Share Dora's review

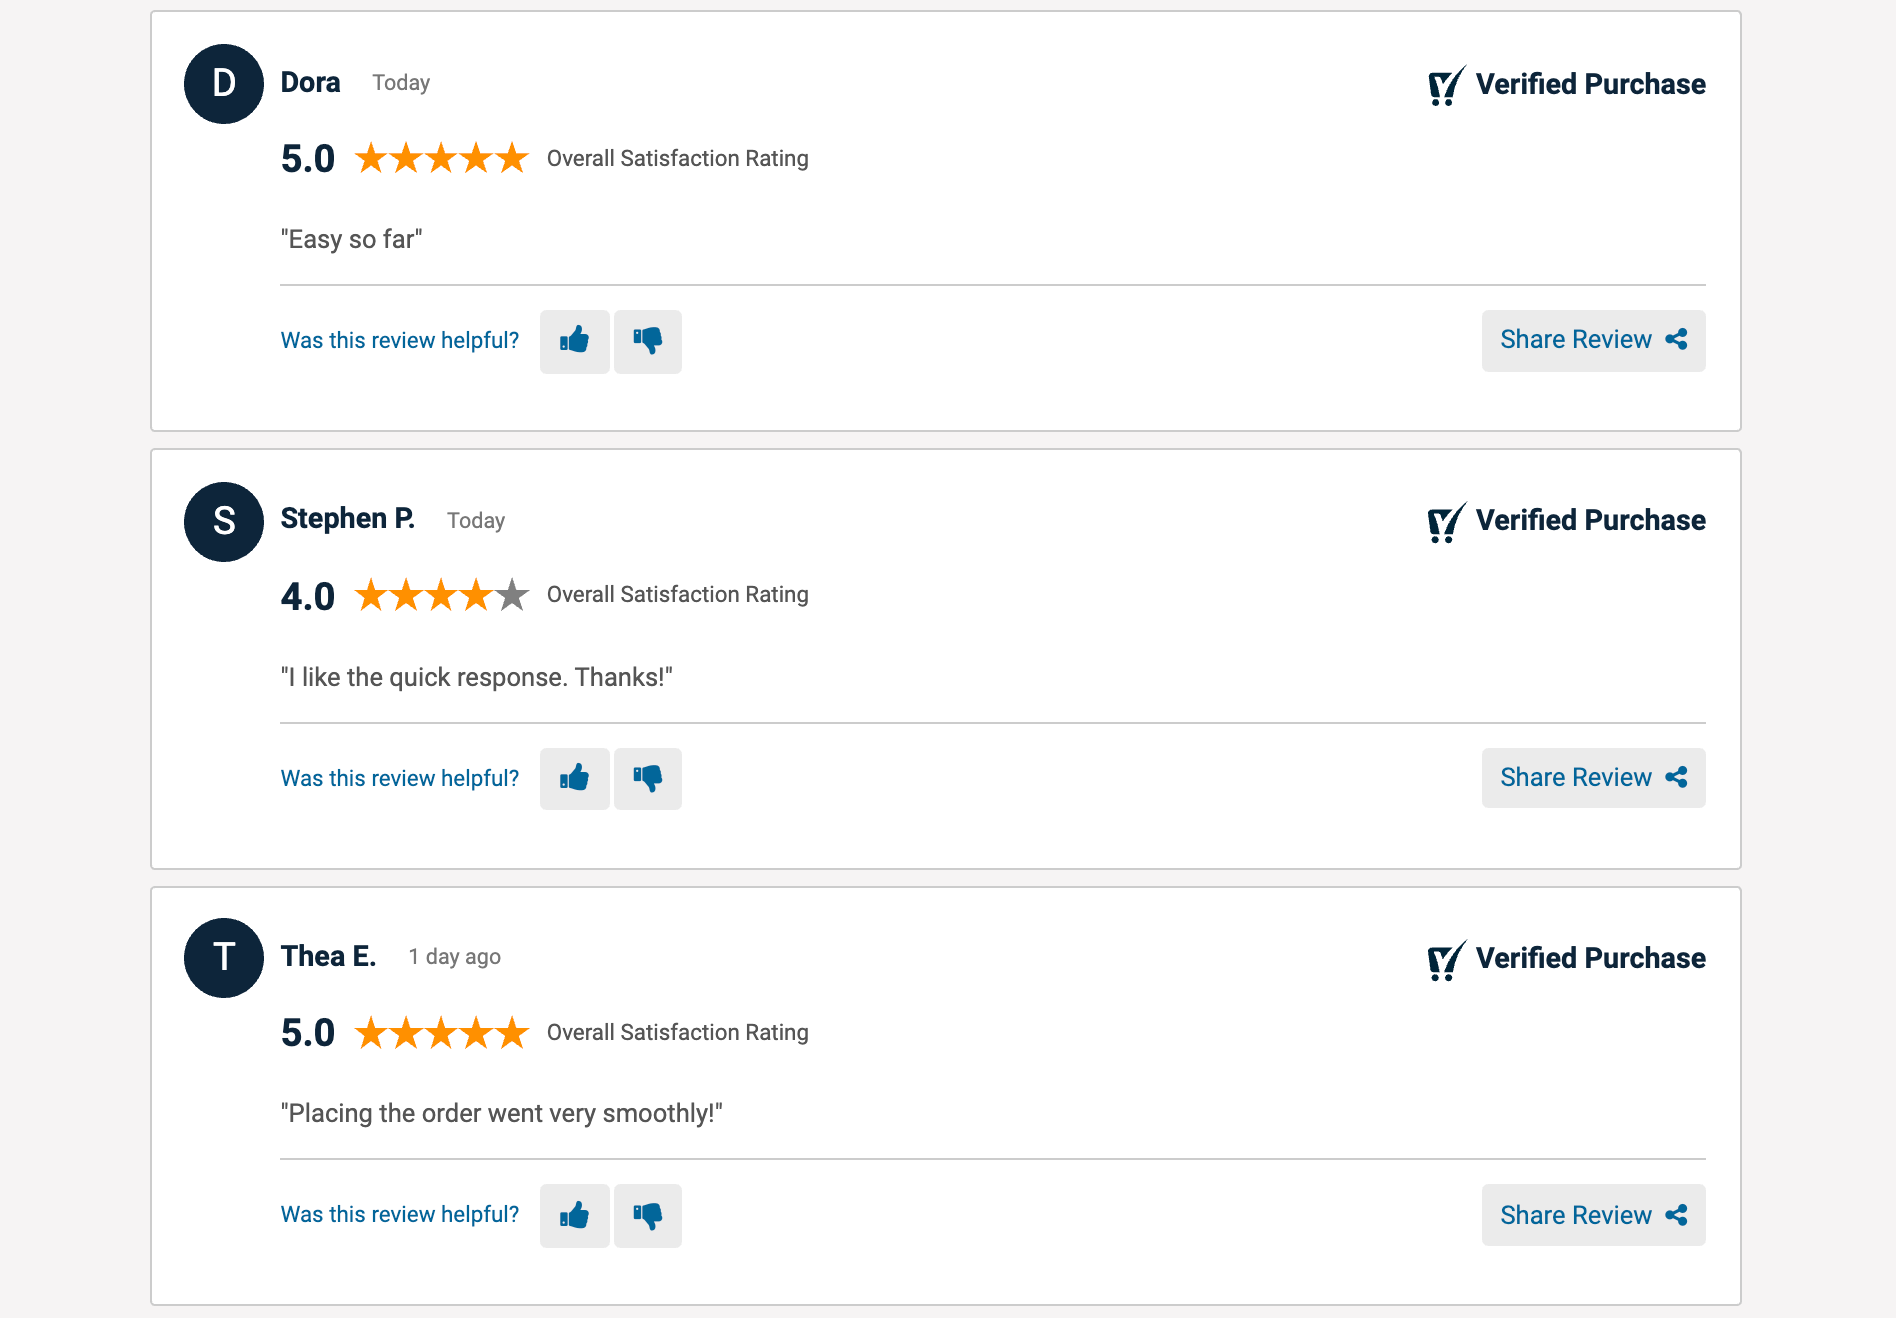[x=1593, y=340]
